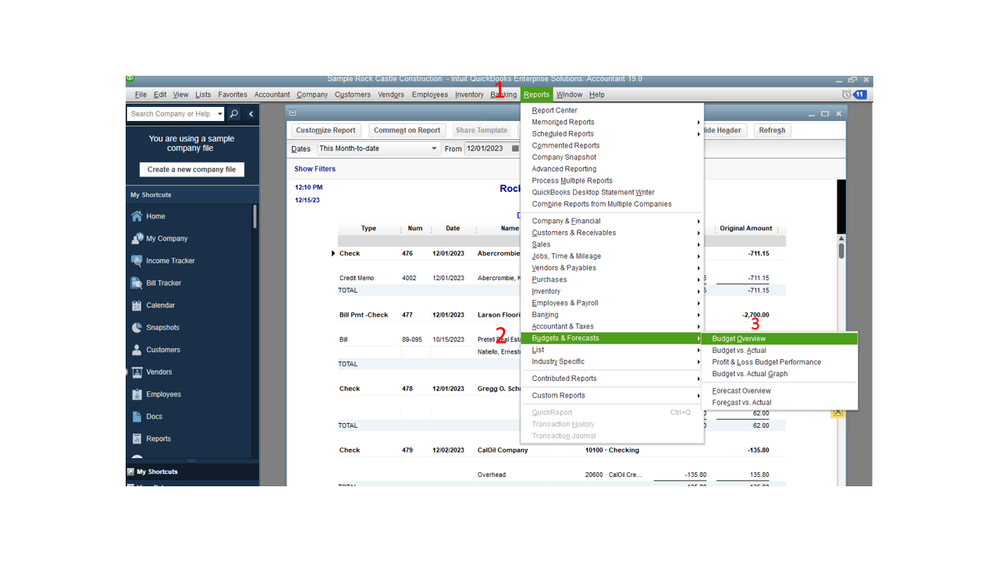Open the reminders clock icon
The height and width of the screenshot is (562, 999).
tap(846, 94)
